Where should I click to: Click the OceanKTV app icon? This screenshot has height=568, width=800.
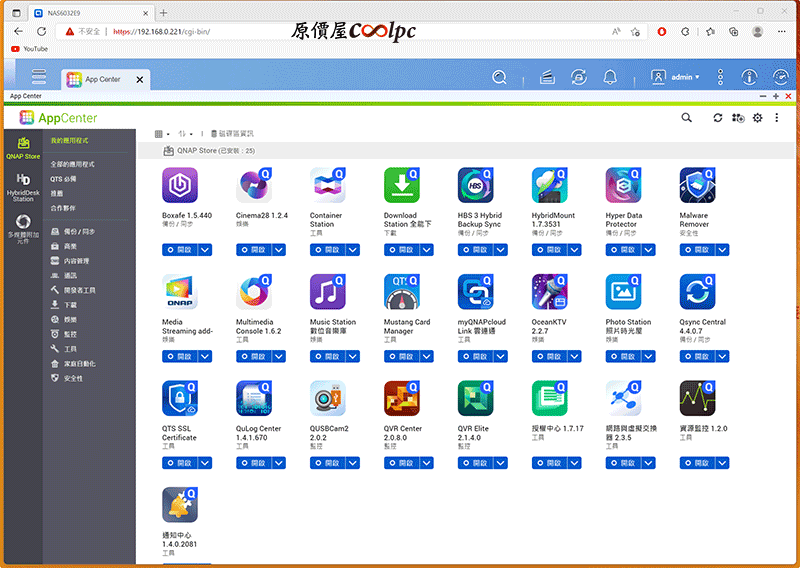(549, 292)
